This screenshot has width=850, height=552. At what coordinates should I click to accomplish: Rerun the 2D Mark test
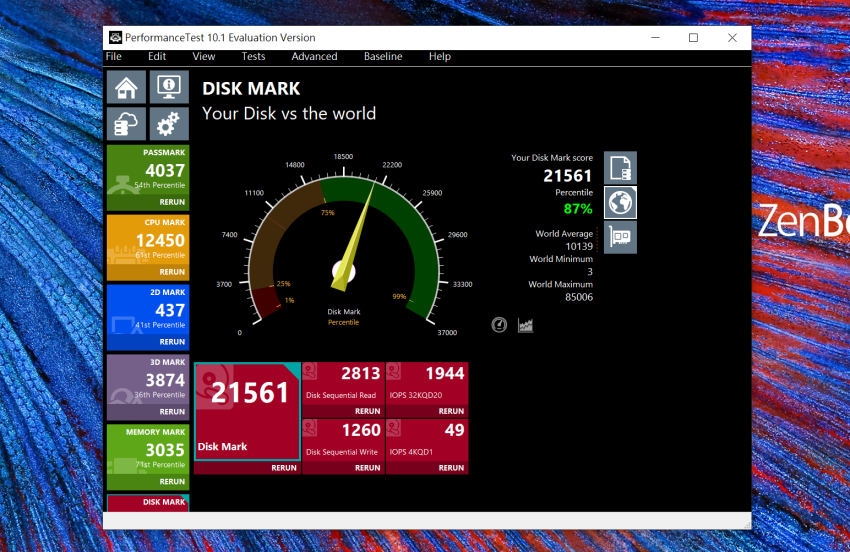coord(172,342)
